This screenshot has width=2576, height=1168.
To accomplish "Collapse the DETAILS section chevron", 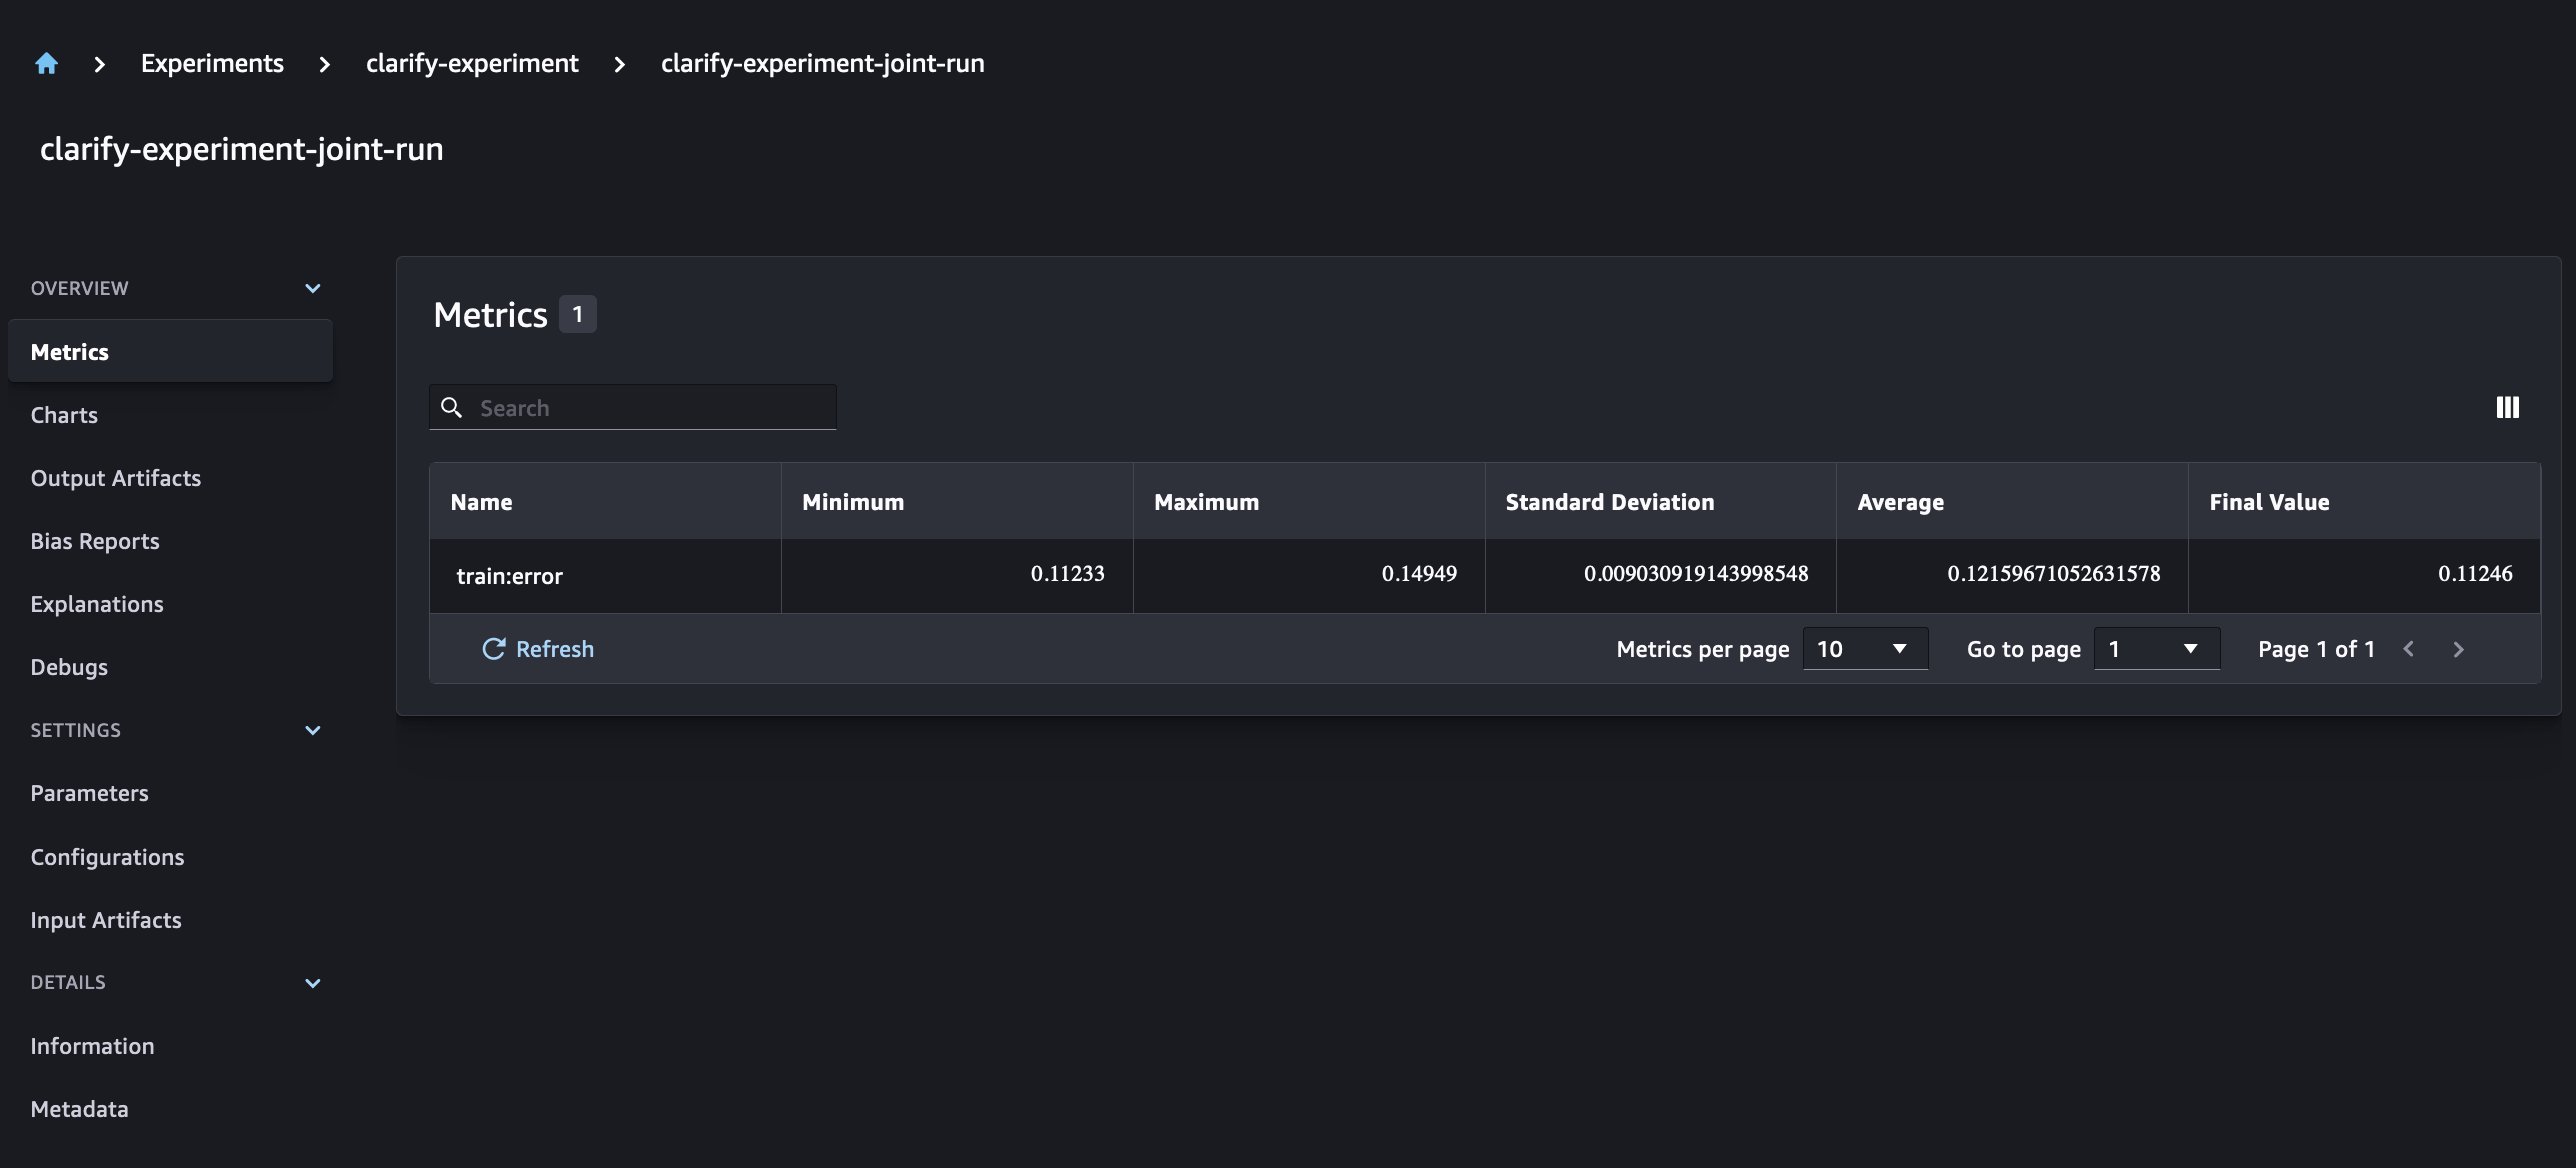I will coord(312,983).
